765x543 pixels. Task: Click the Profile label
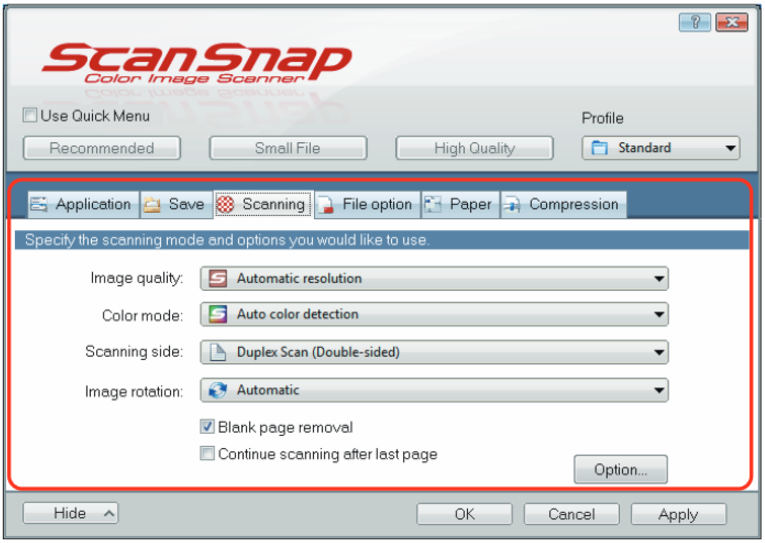[603, 118]
